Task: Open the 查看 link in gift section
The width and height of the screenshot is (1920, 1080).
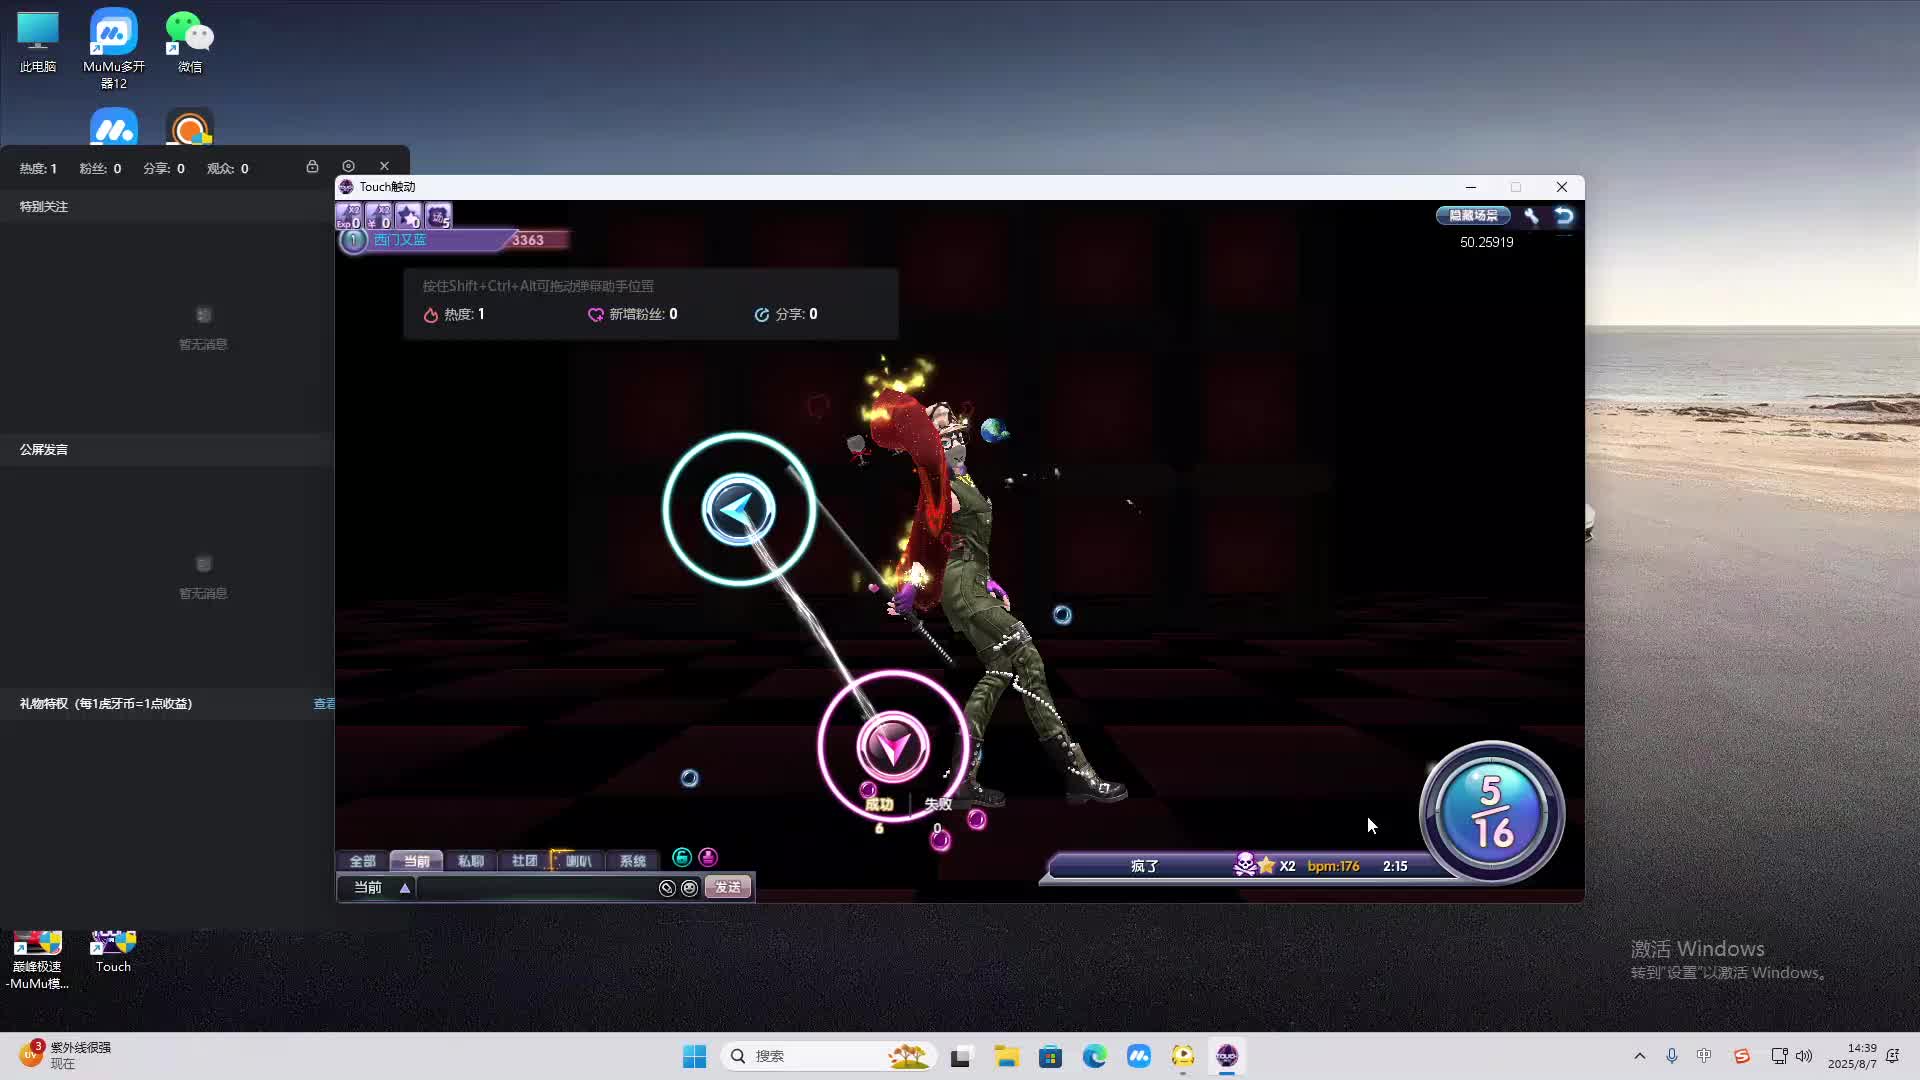Action: click(x=324, y=704)
